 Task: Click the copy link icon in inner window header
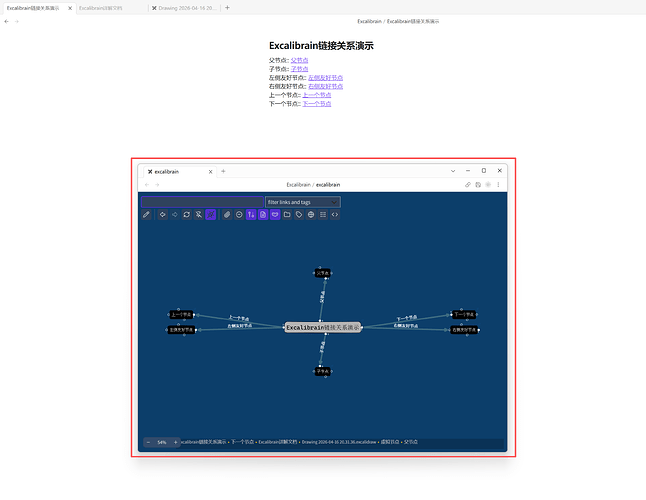pos(468,184)
